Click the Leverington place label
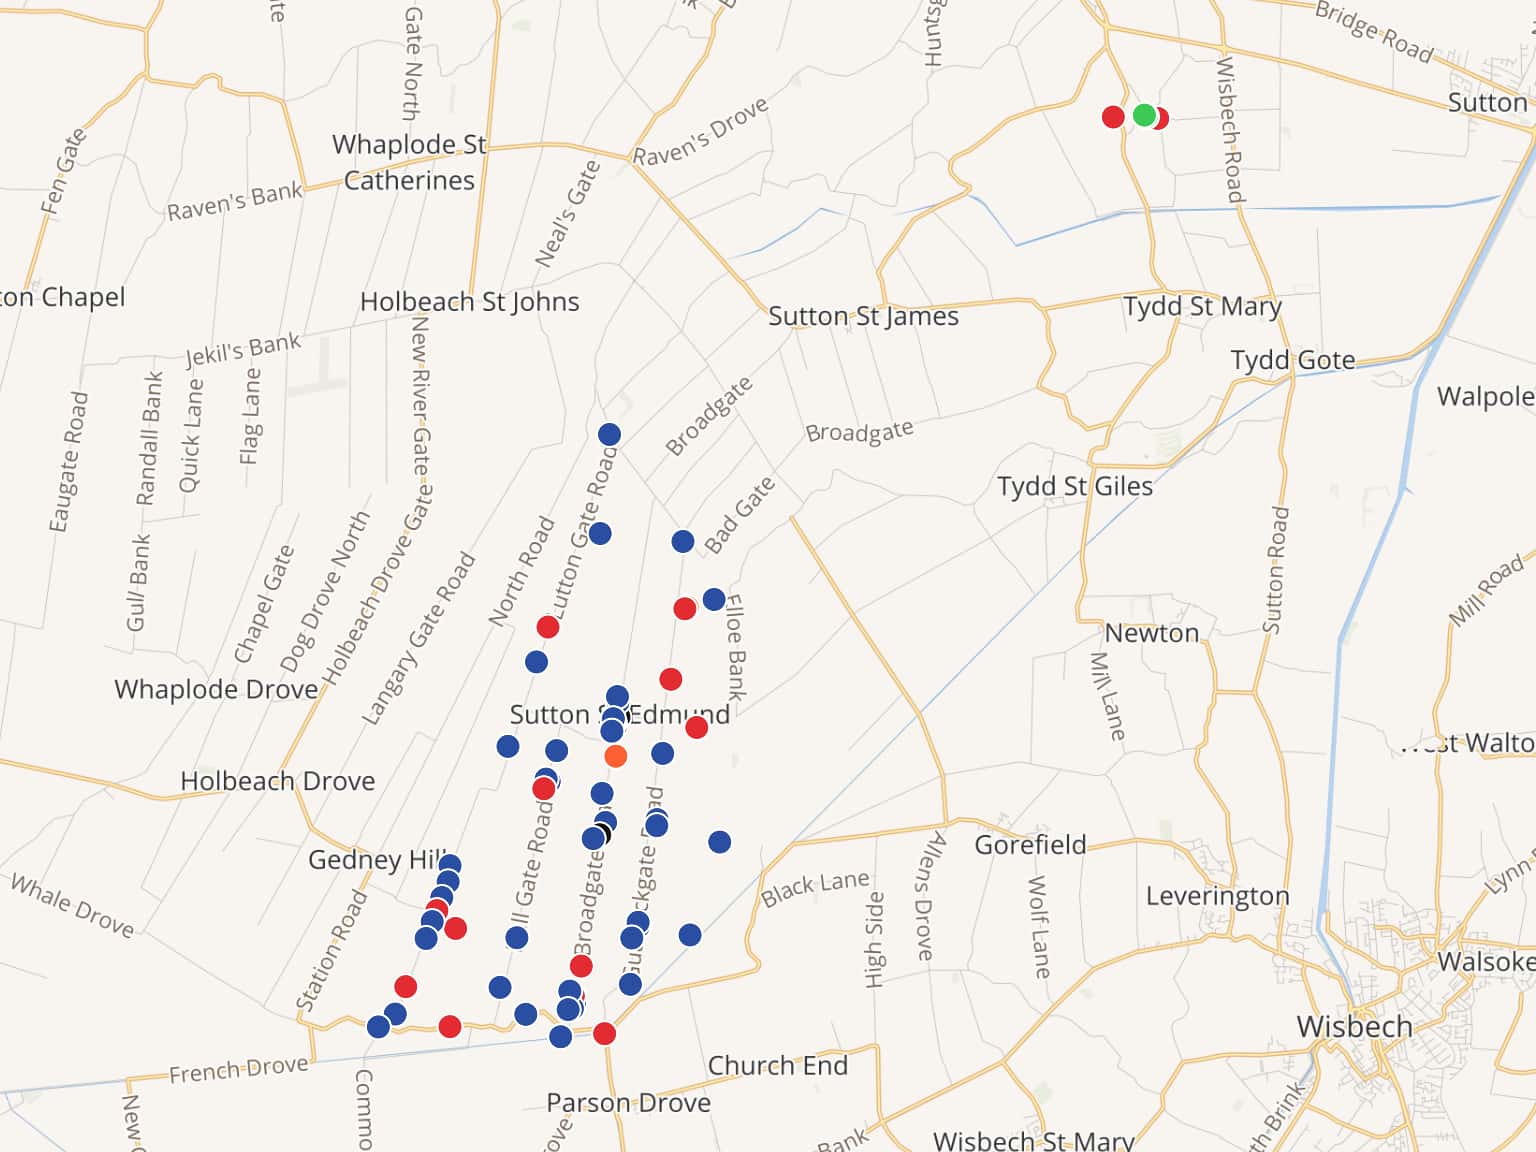The image size is (1536, 1152). pos(1217,896)
